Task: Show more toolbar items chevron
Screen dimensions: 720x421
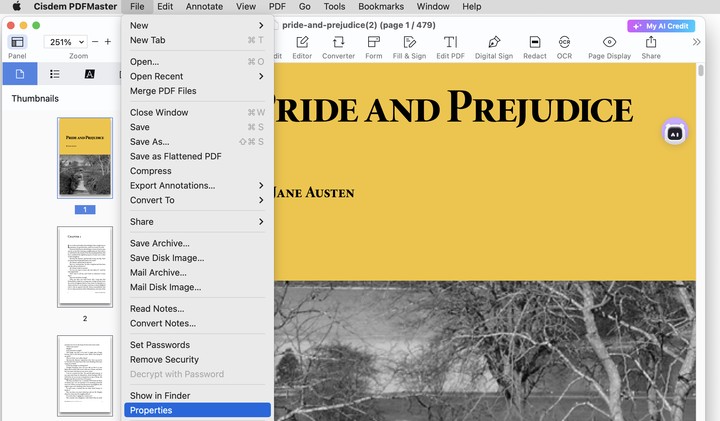Action: [696, 42]
